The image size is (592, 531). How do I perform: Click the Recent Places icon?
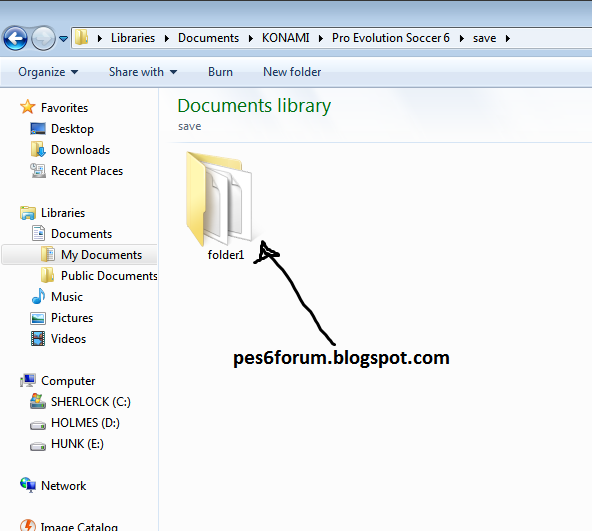[38, 170]
